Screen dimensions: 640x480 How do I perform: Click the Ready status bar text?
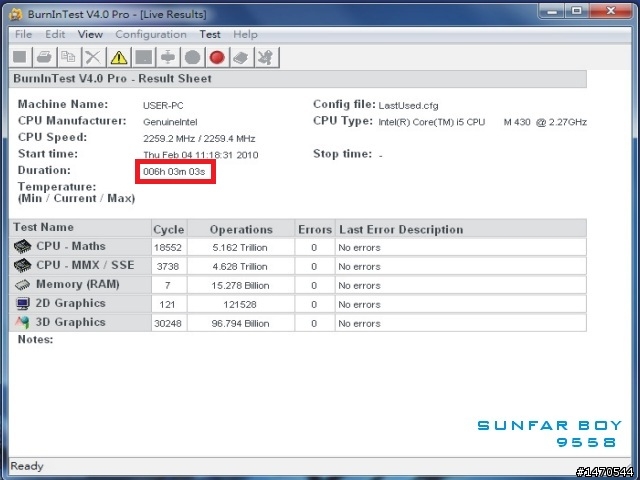tap(27, 466)
